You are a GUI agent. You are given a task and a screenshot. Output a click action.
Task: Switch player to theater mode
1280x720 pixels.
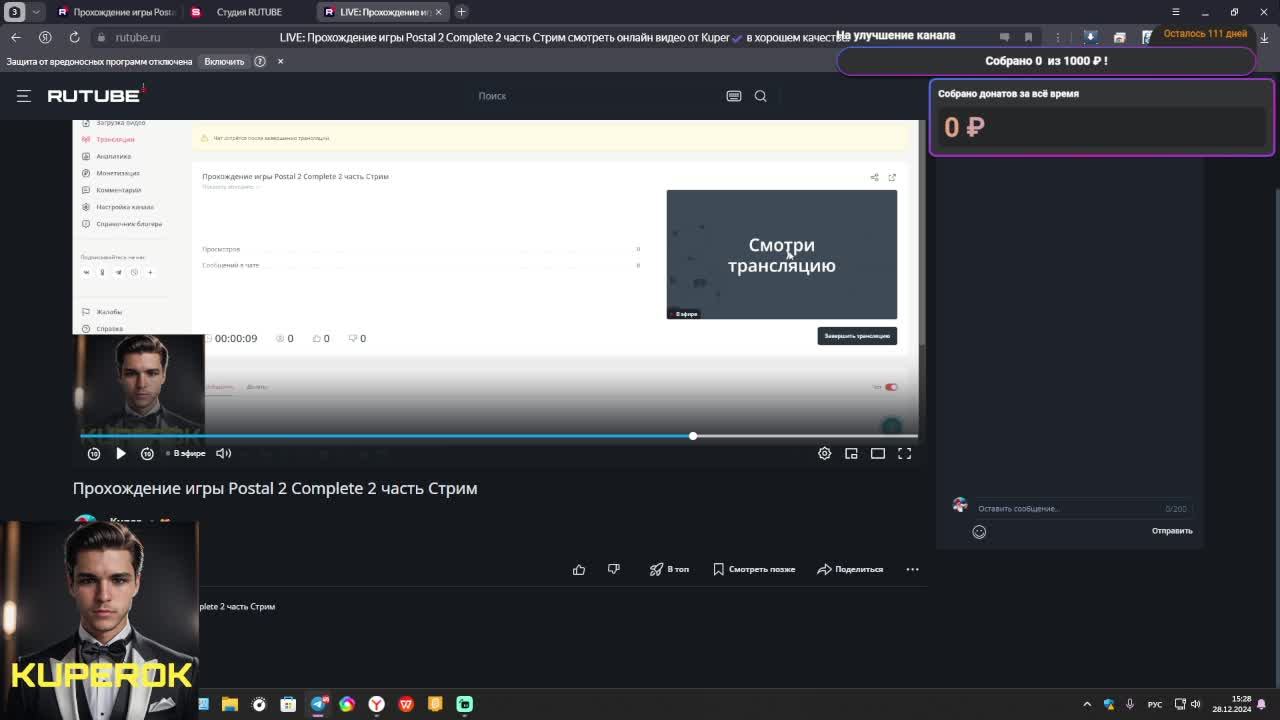point(878,454)
